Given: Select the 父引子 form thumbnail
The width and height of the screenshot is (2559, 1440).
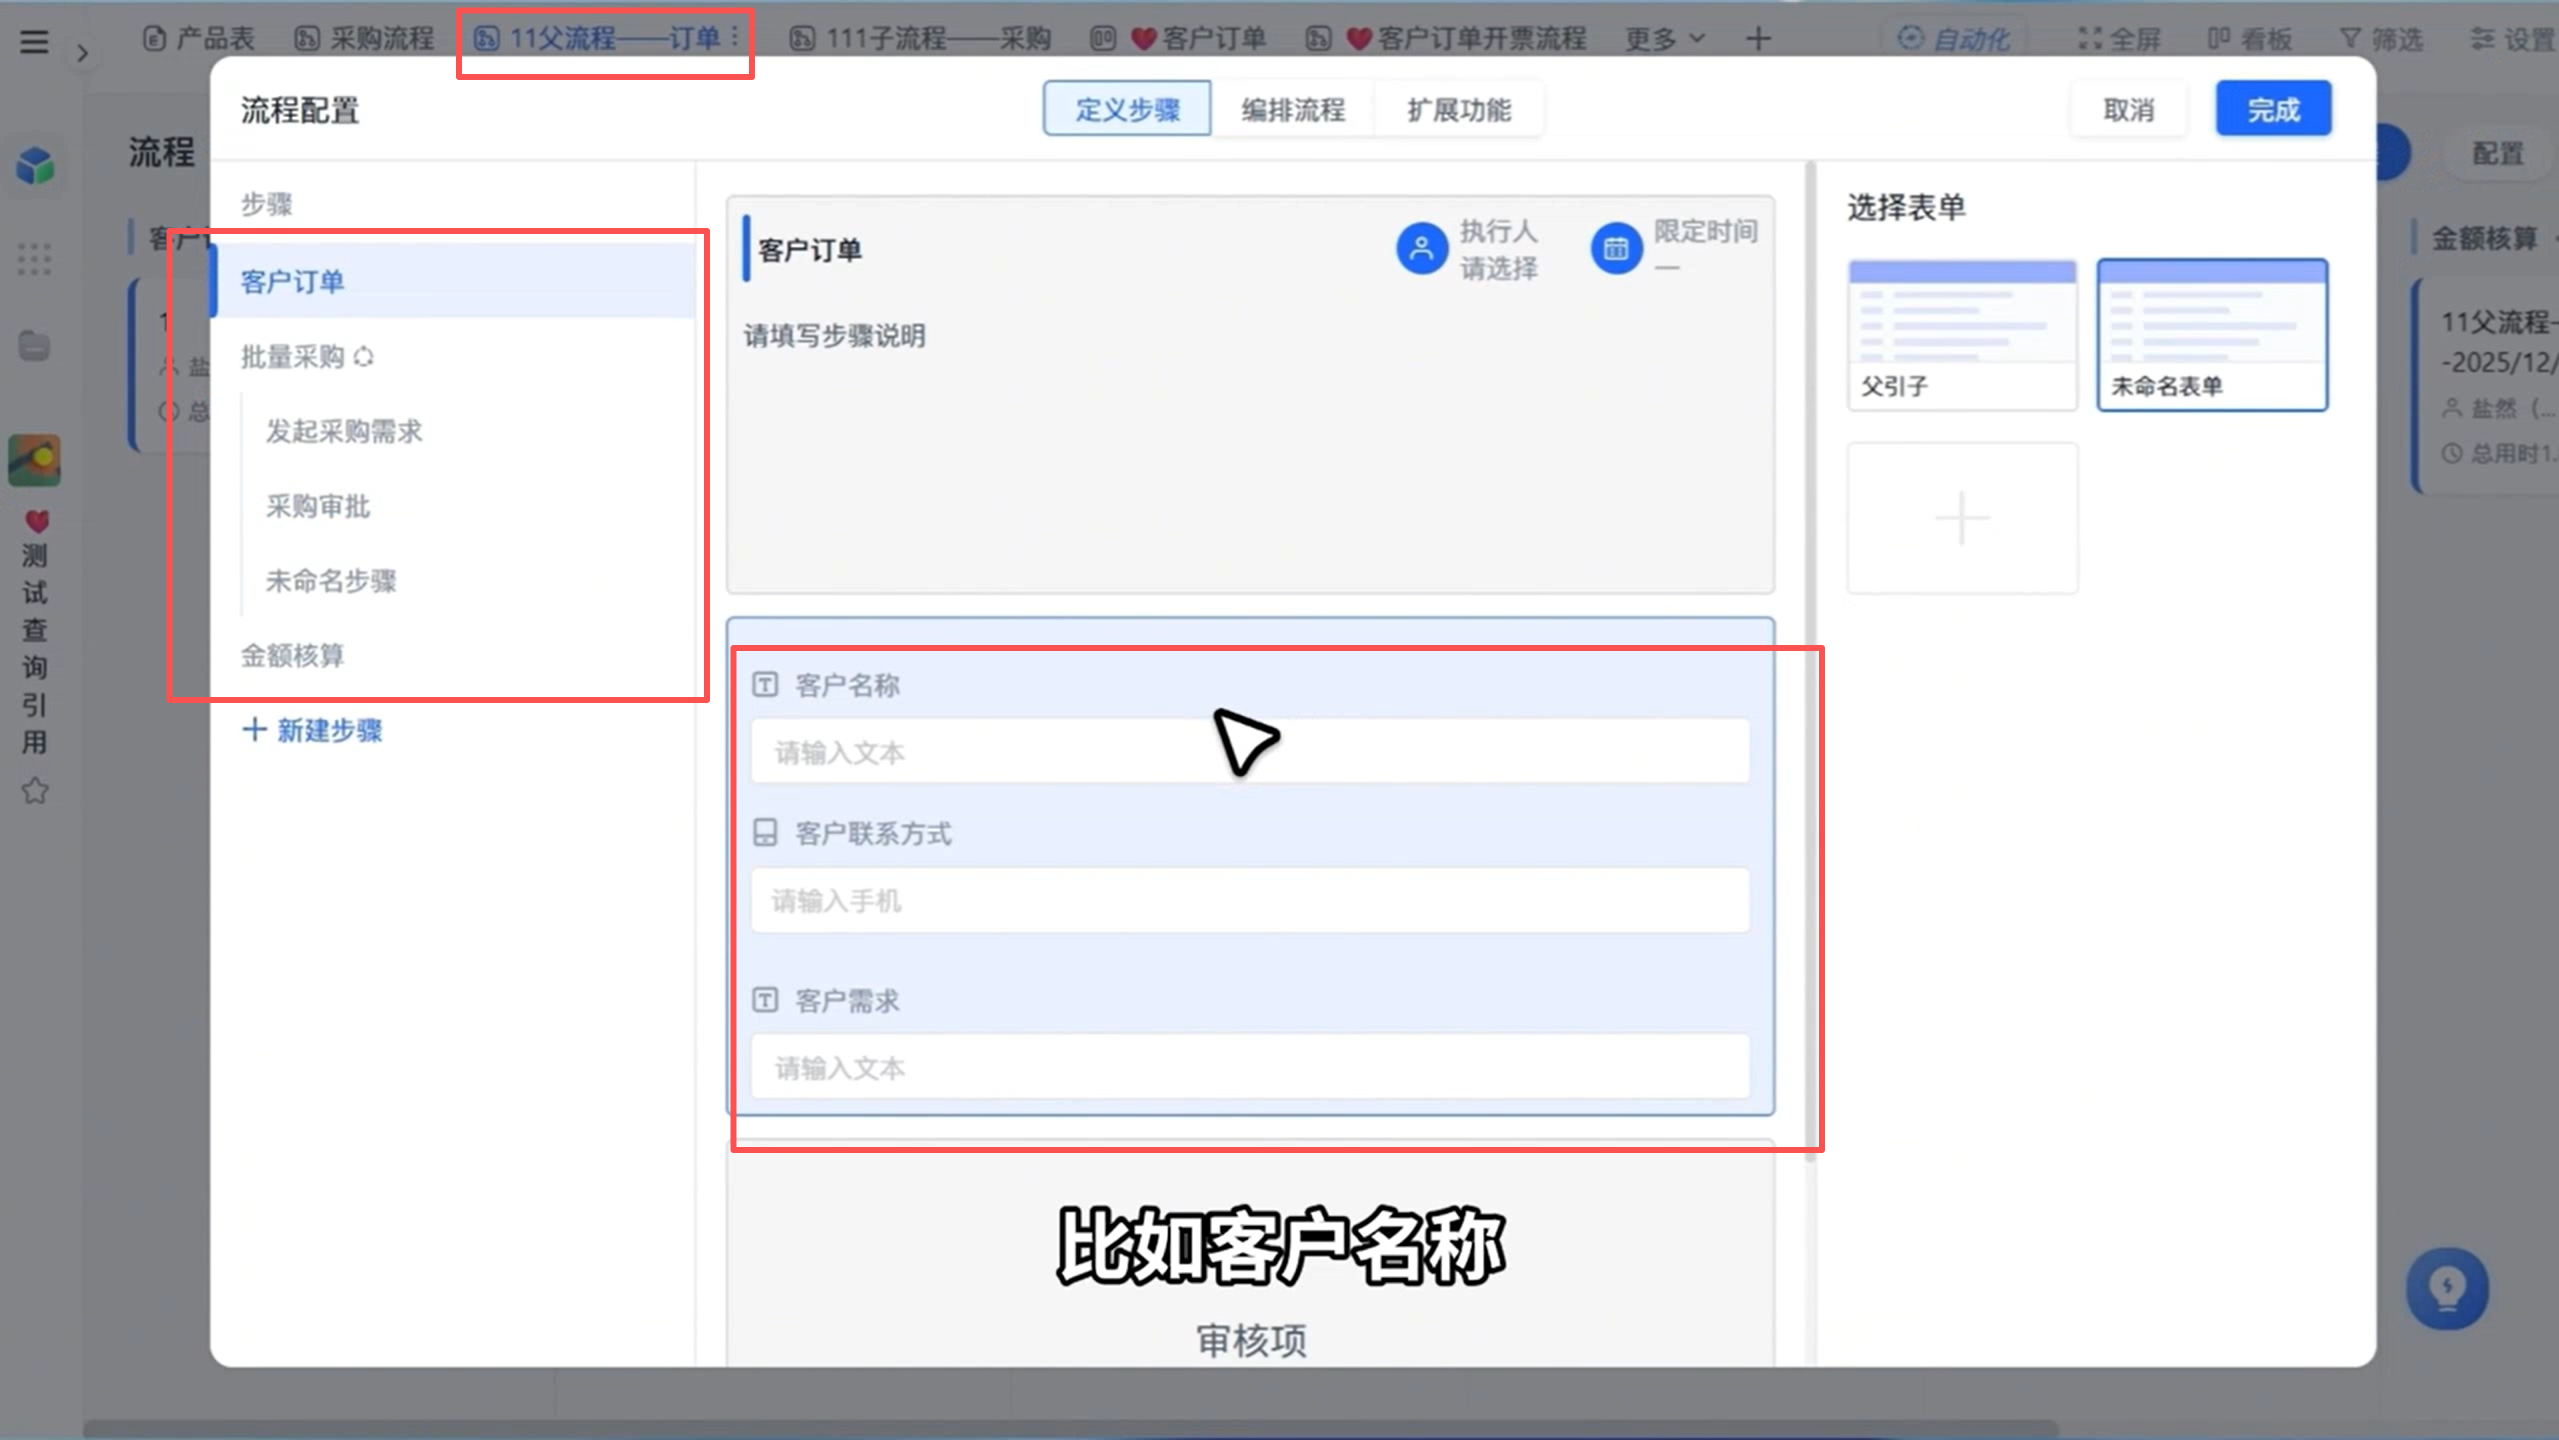Looking at the screenshot, I should pyautogui.click(x=1962, y=334).
